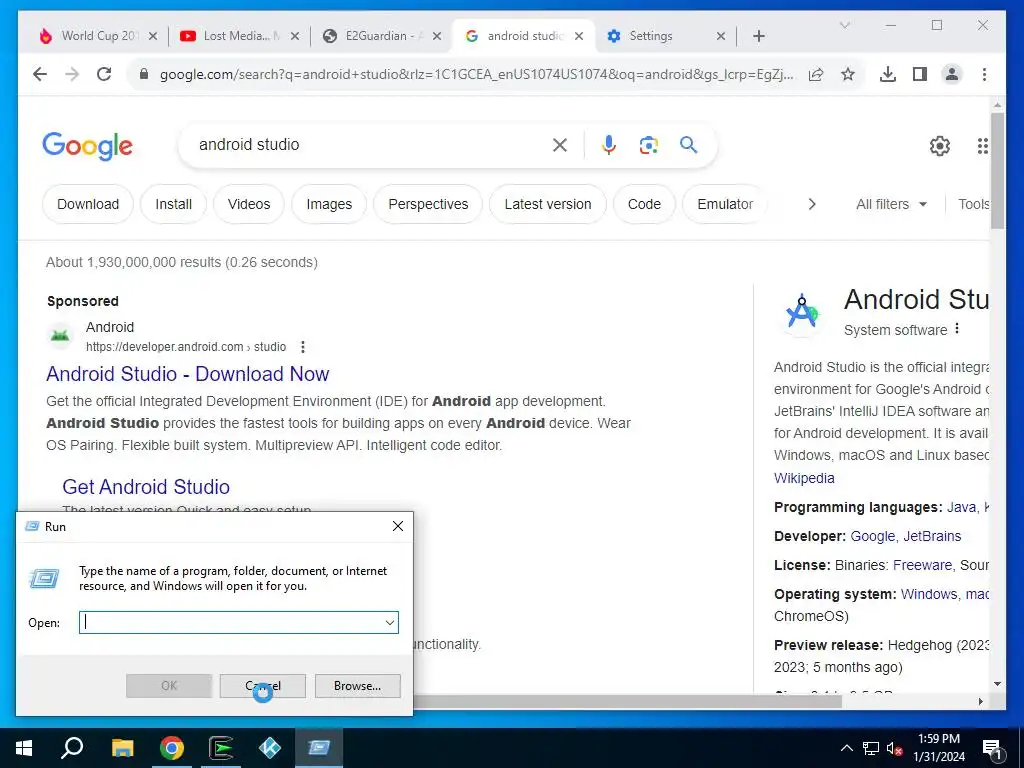The height and width of the screenshot is (768, 1024).
Task: Open the Windows Start menu
Action: click(24, 748)
